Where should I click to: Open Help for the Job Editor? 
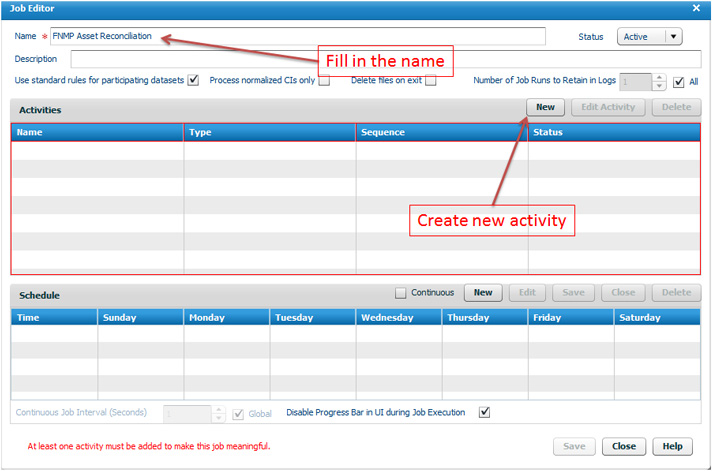[673, 446]
